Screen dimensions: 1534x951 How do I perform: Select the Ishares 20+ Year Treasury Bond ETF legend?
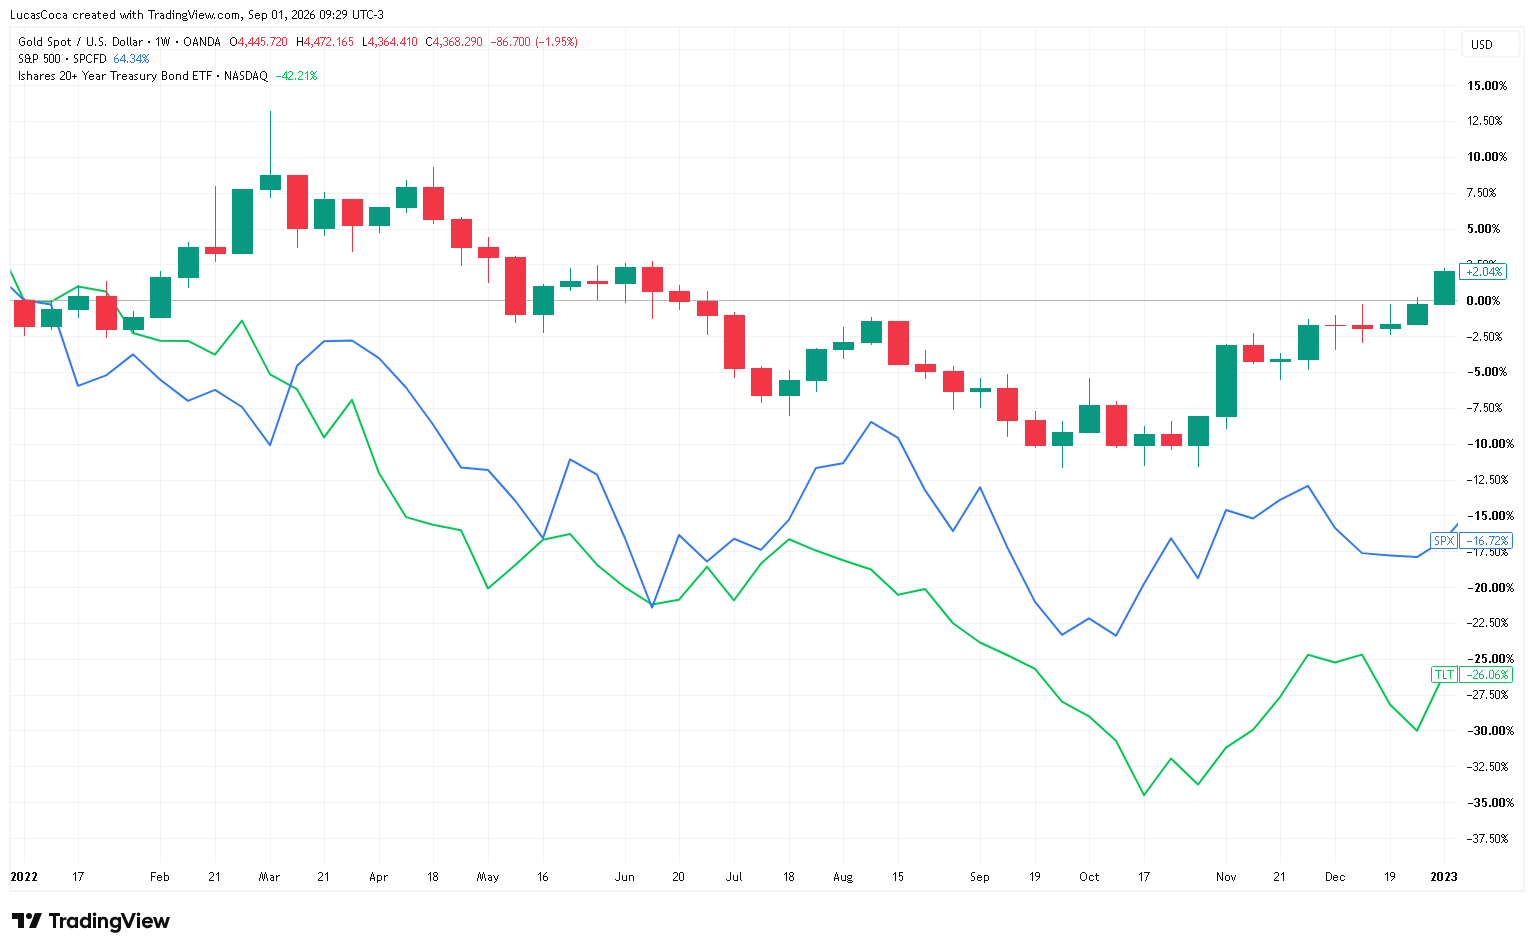click(143, 76)
